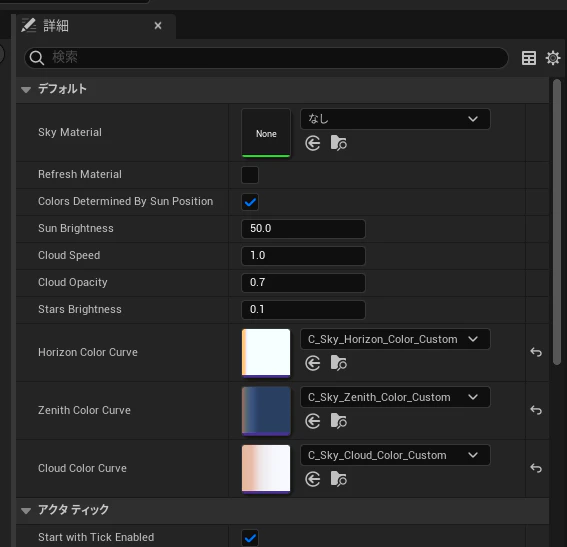Use selected asset for Sky Material
567x547 pixels.
(x=313, y=144)
